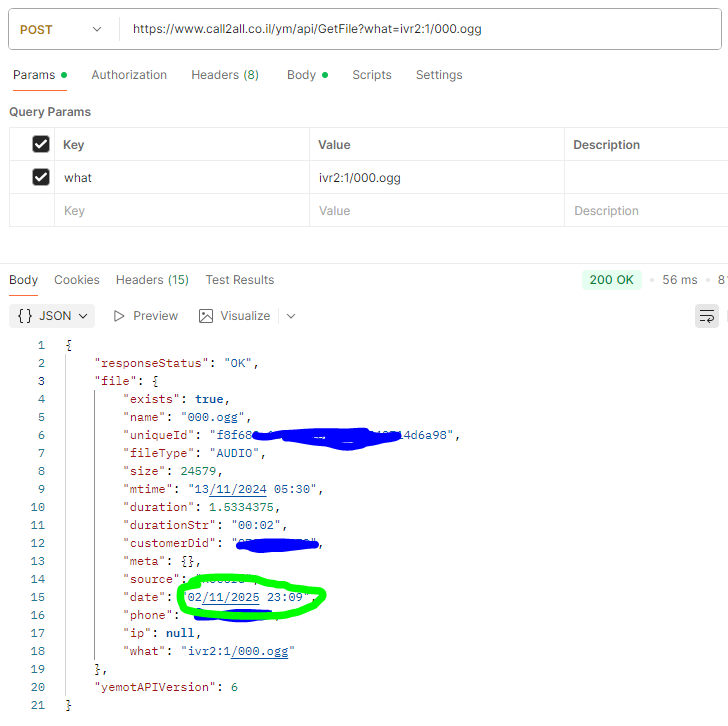Click the request URL input field

[420, 29]
